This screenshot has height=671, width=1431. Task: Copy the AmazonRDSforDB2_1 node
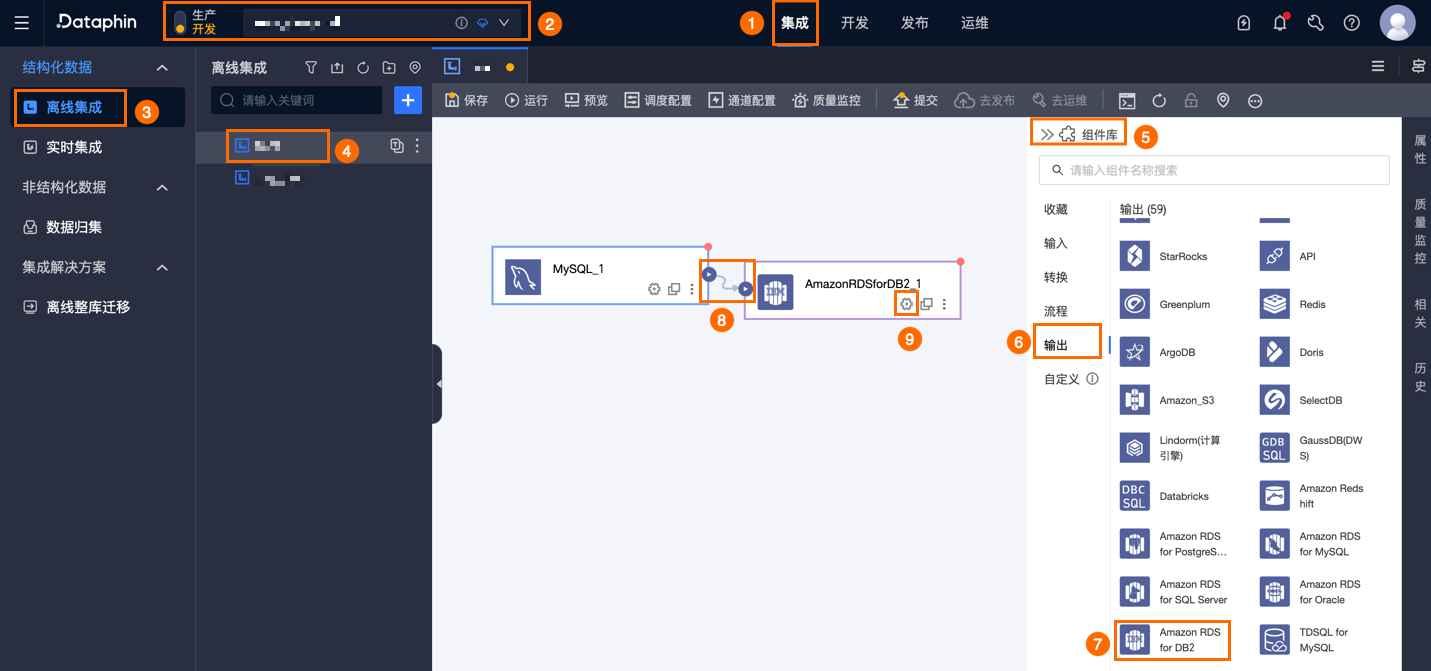[x=927, y=304]
